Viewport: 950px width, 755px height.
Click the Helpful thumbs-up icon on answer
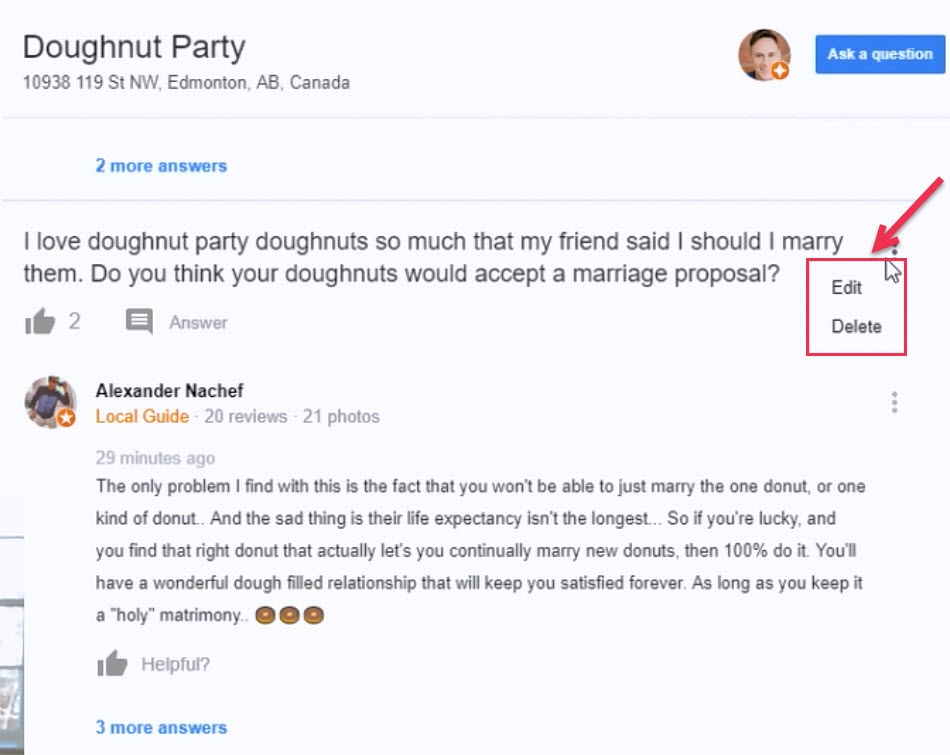tap(112, 664)
